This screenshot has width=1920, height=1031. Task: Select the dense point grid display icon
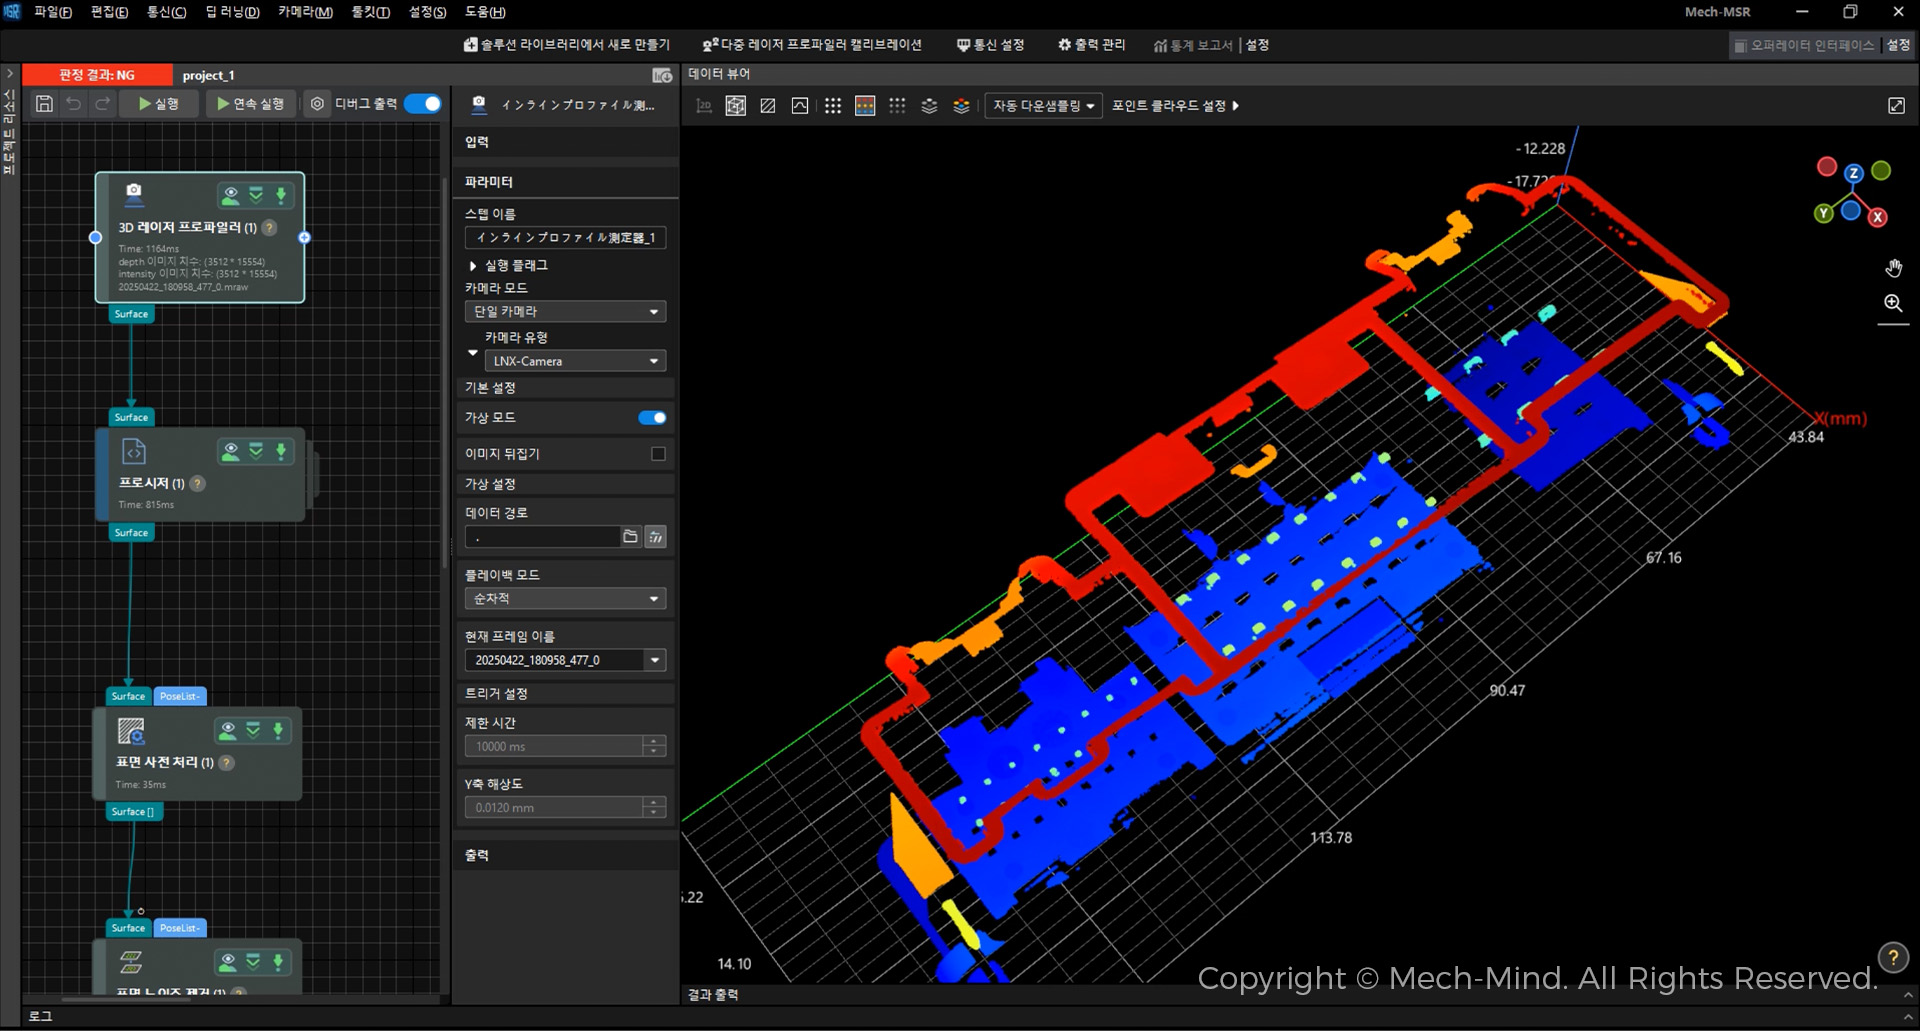click(x=833, y=106)
